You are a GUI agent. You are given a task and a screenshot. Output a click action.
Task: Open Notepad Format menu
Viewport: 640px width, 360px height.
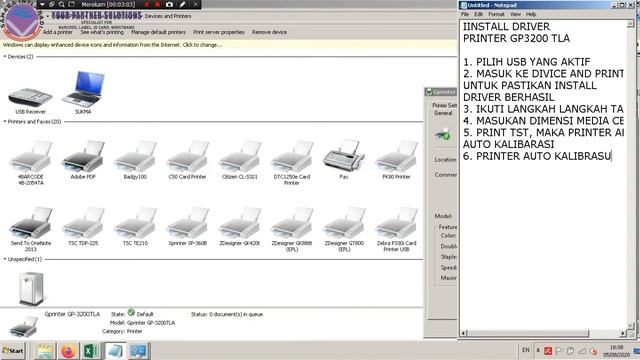point(496,14)
